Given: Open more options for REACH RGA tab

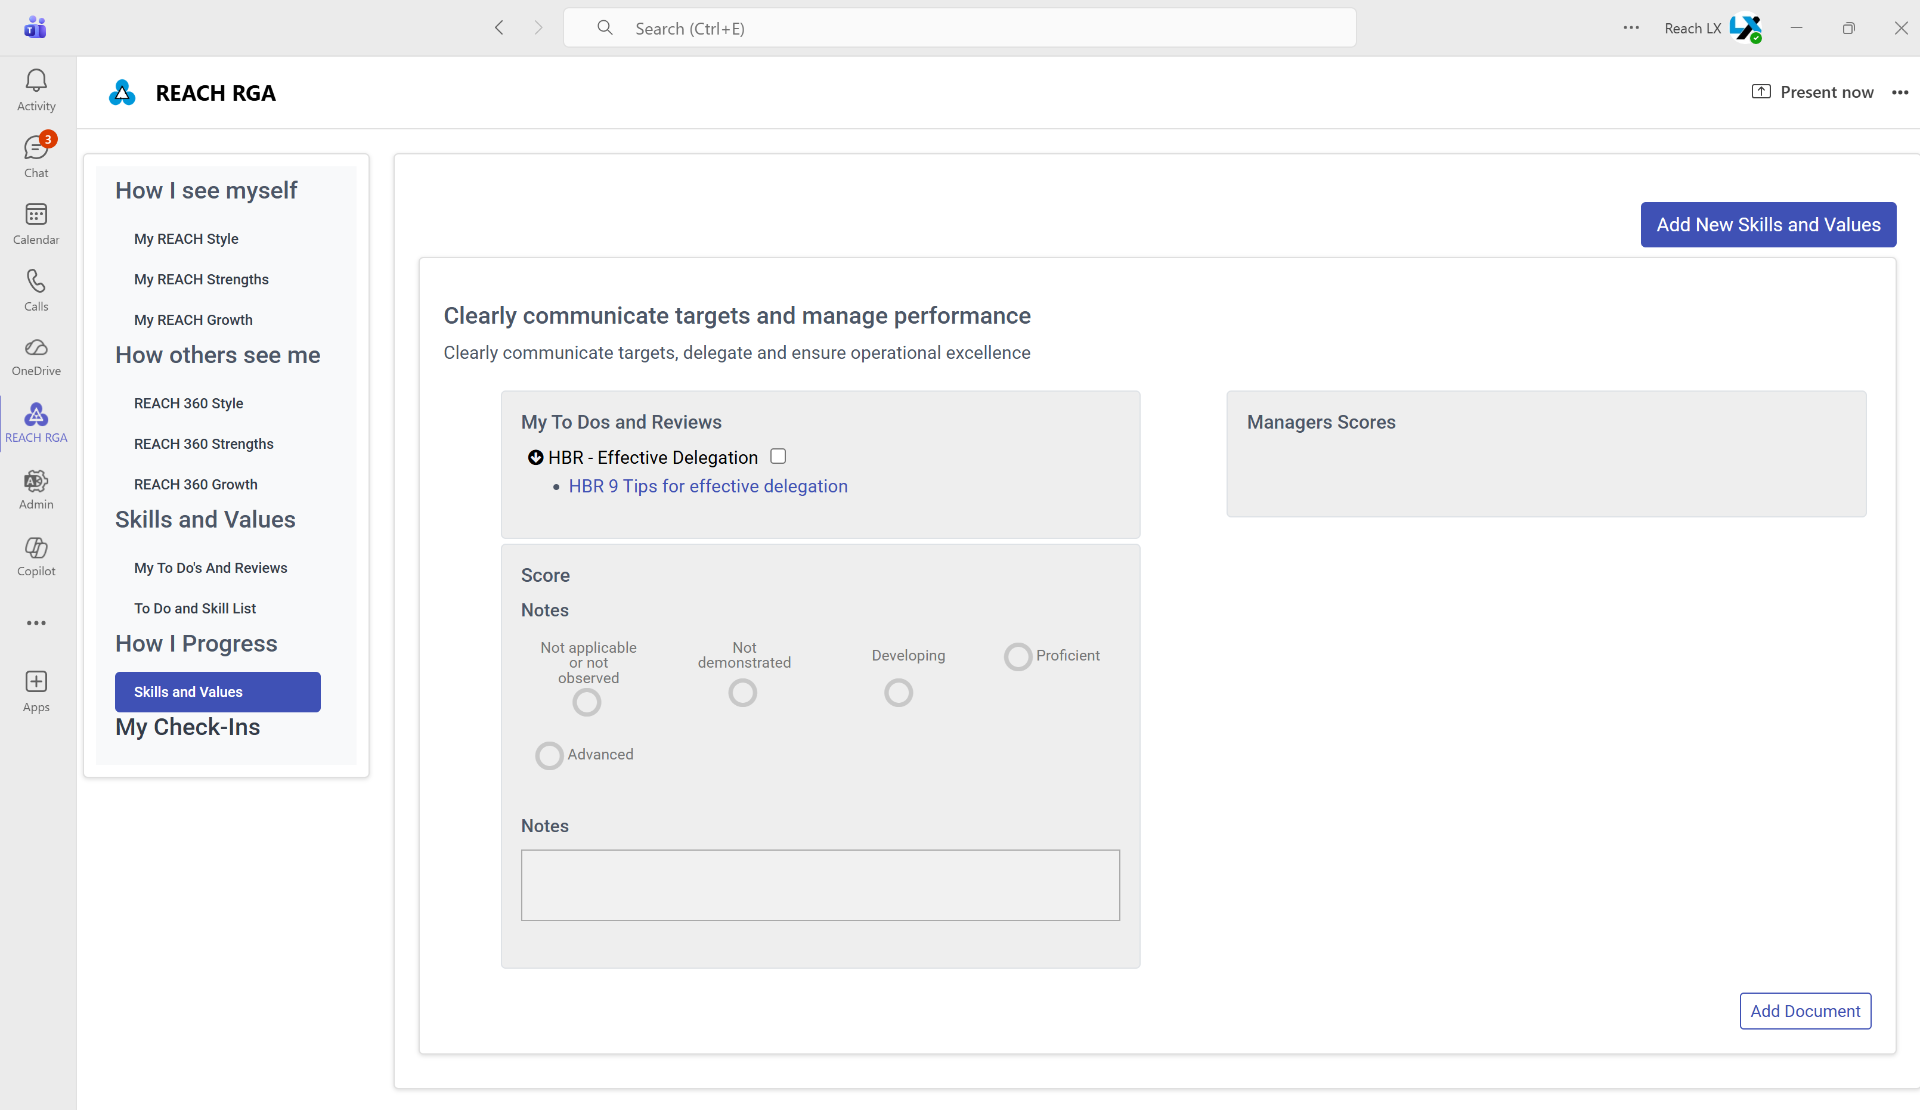Looking at the screenshot, I should point(1902,92).
